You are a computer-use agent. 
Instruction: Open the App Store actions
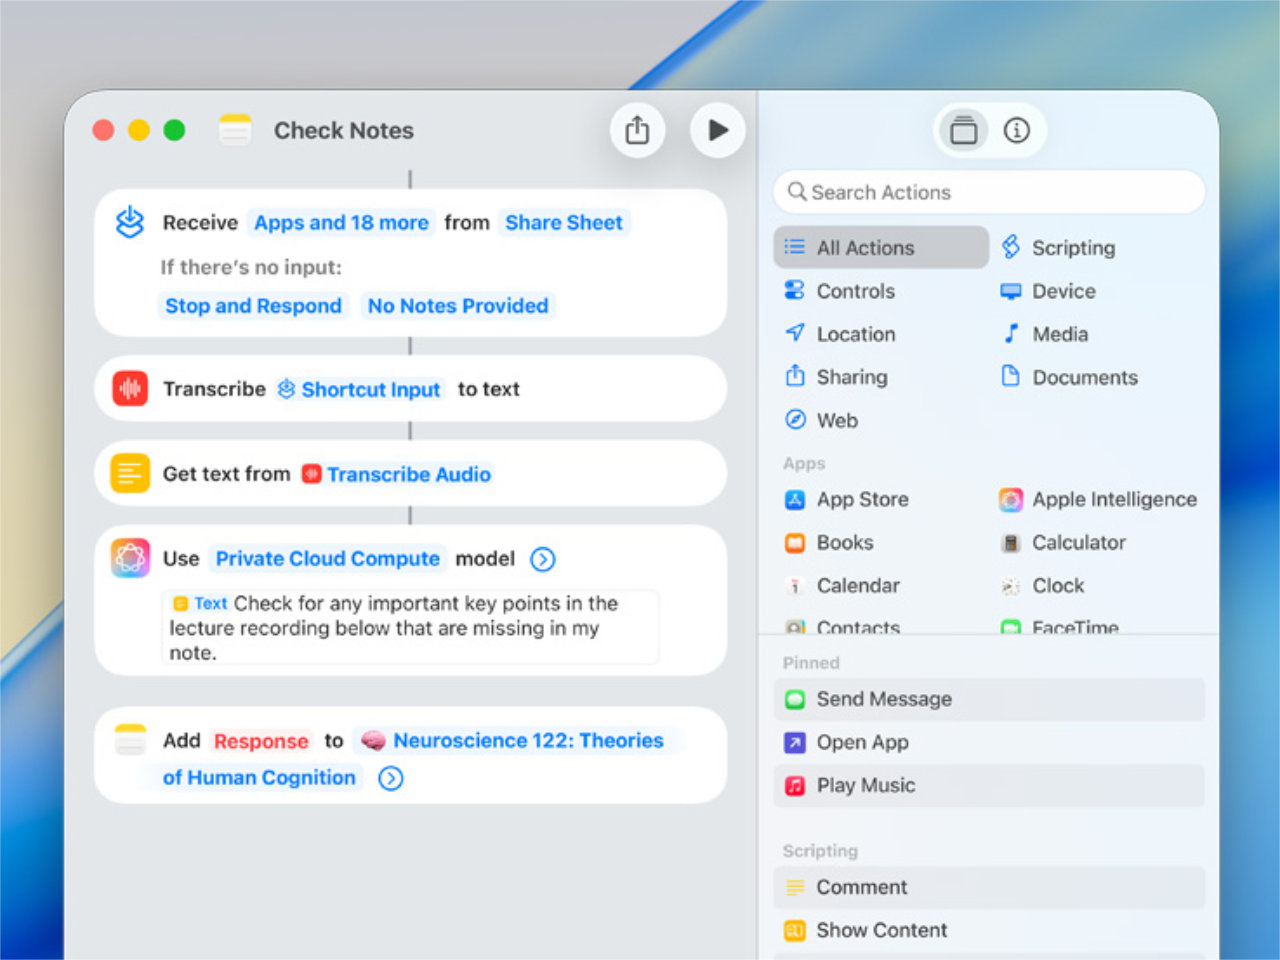click(861, 499)
